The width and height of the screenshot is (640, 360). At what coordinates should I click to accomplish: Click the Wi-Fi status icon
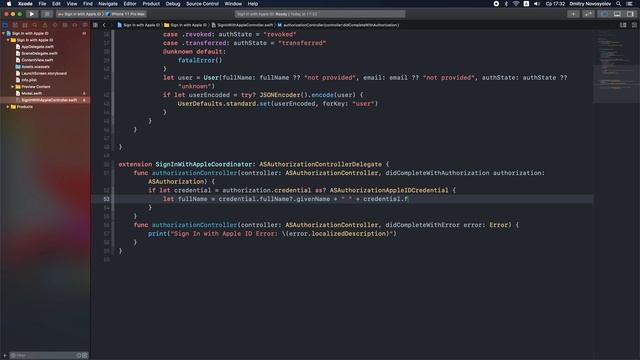(516, 4)
